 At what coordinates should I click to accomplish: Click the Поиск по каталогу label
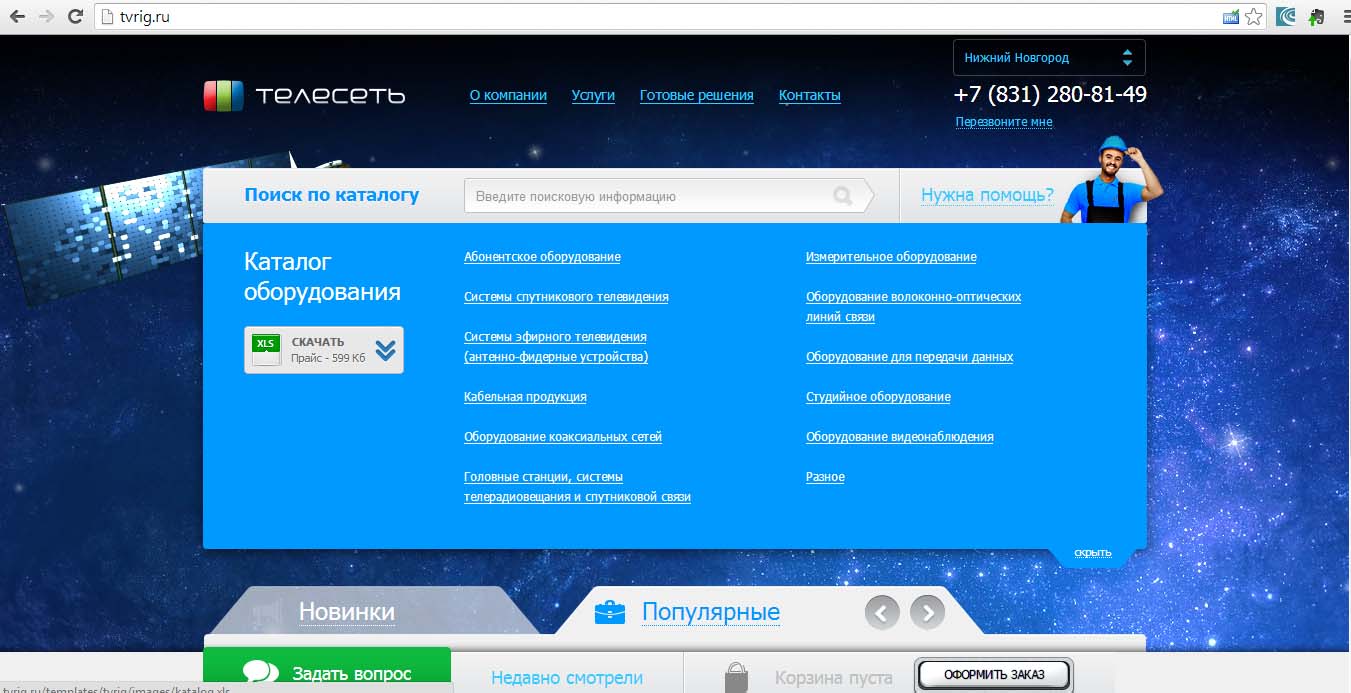[332, 195]
